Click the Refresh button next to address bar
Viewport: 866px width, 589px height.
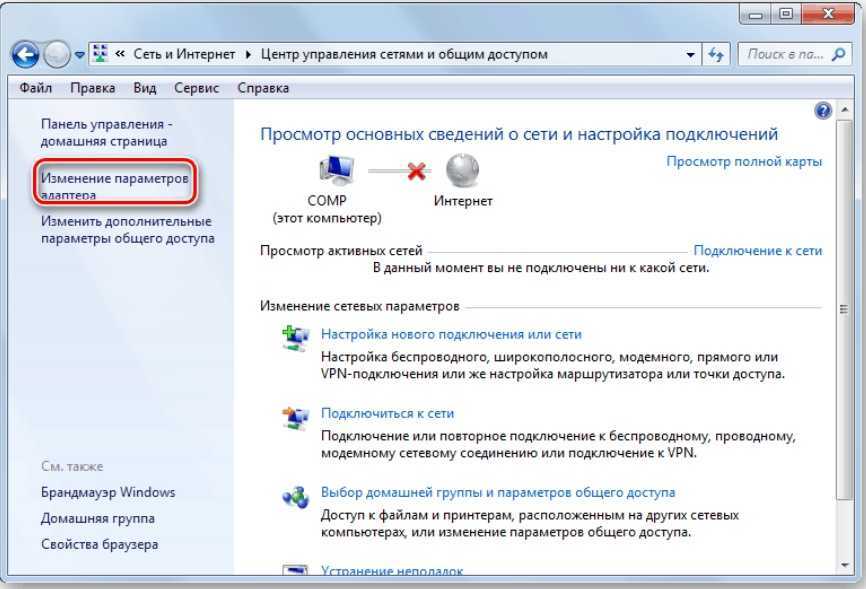(x=716, y=54)
